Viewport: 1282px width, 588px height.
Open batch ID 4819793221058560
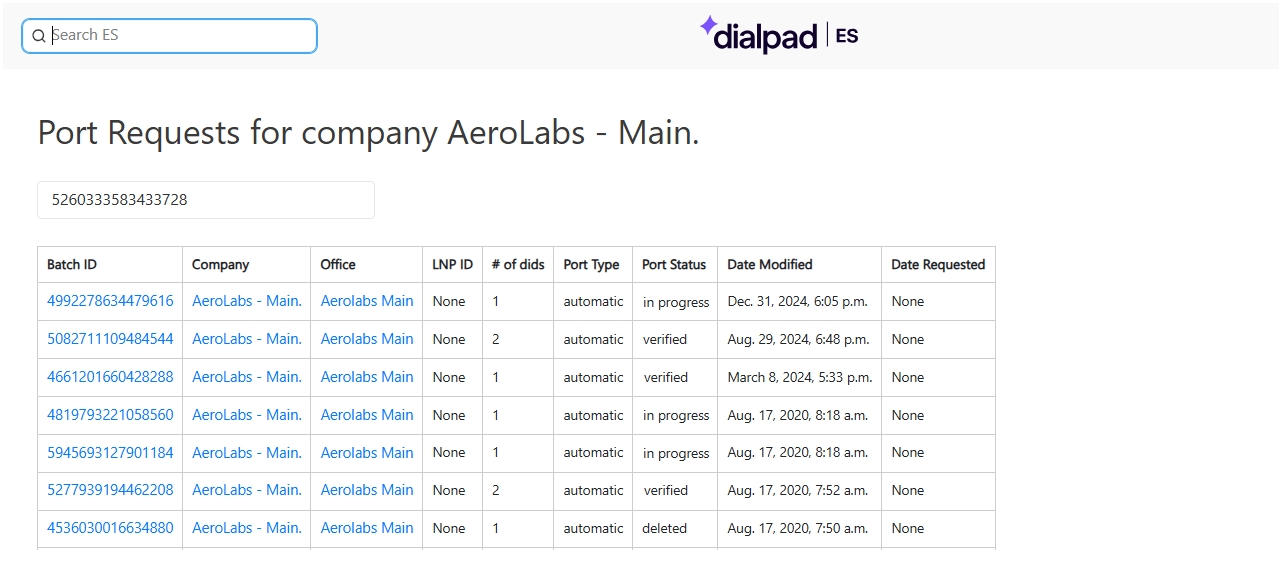coord(110,415)
